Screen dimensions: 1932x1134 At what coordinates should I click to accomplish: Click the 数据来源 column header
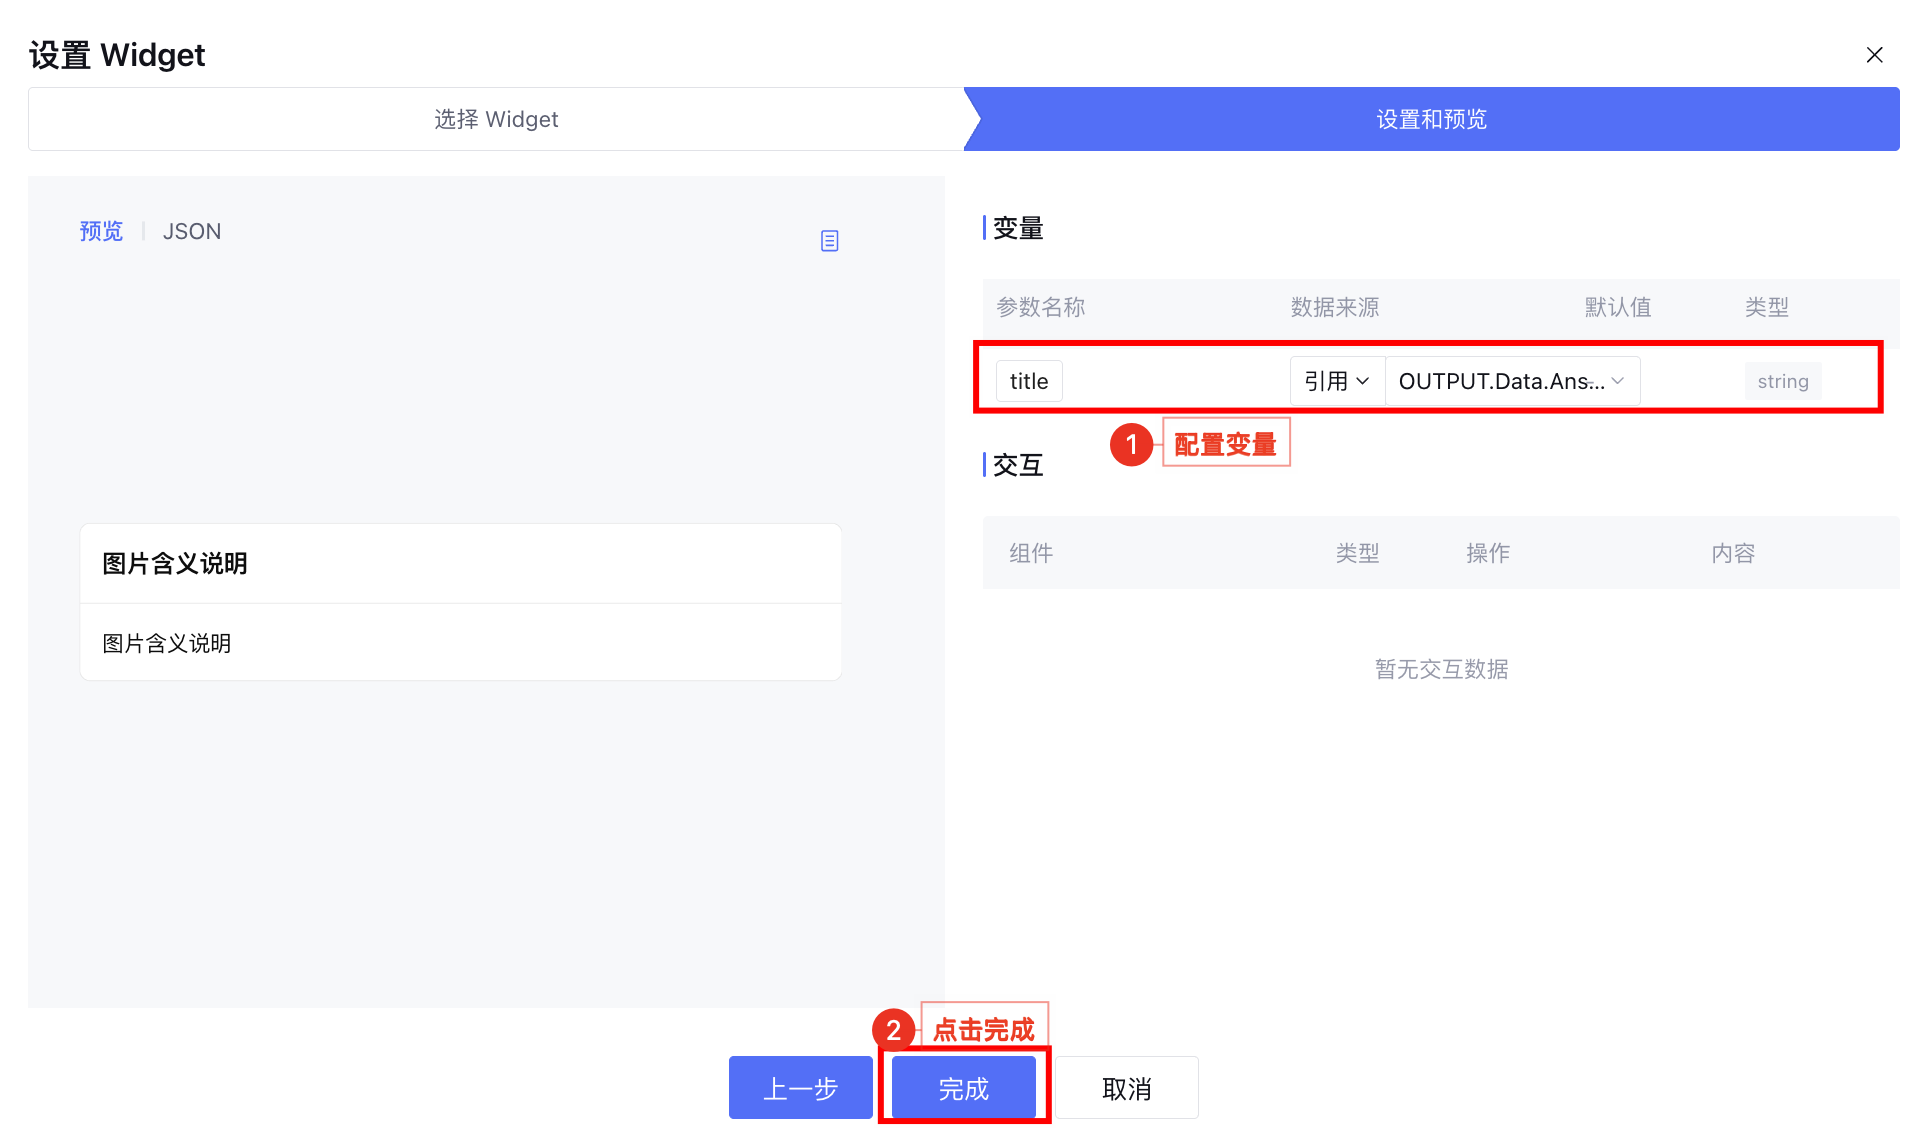pos(1334,307)
